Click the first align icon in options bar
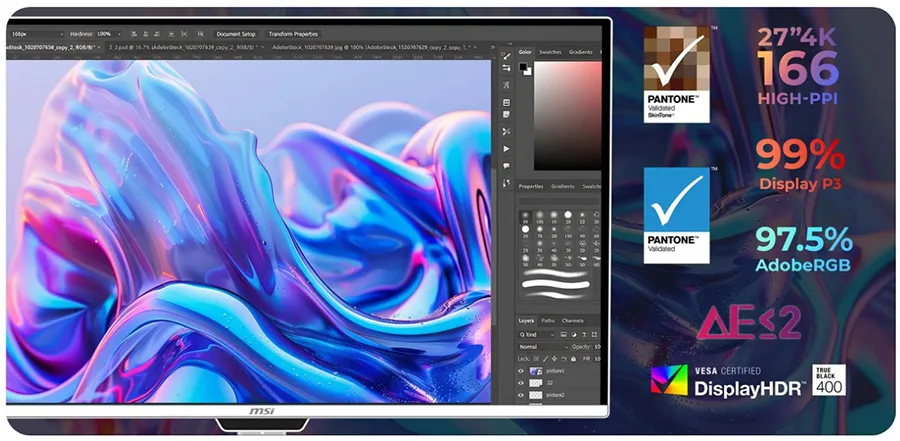Viewport: 900px width, 441px height. click(x=134, y=34)
